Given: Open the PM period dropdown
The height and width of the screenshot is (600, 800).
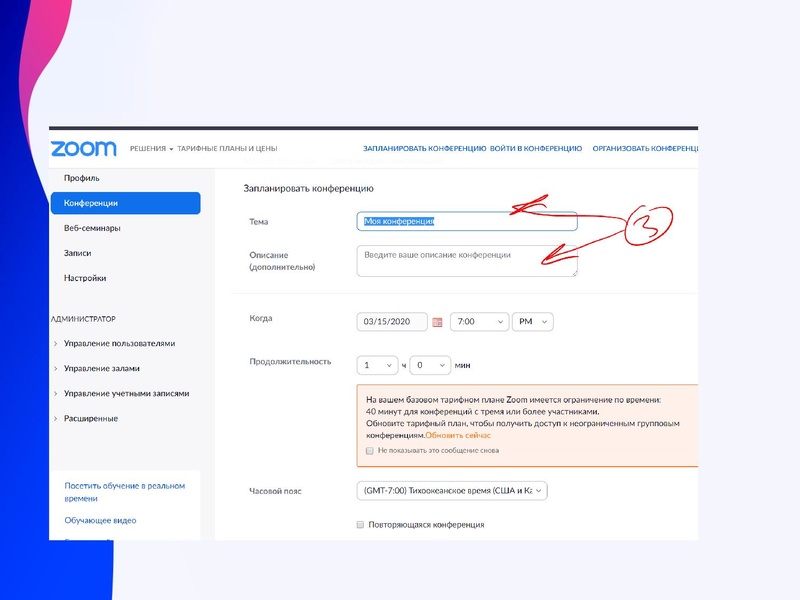Looking at the screenshot, I should point(532,323).
